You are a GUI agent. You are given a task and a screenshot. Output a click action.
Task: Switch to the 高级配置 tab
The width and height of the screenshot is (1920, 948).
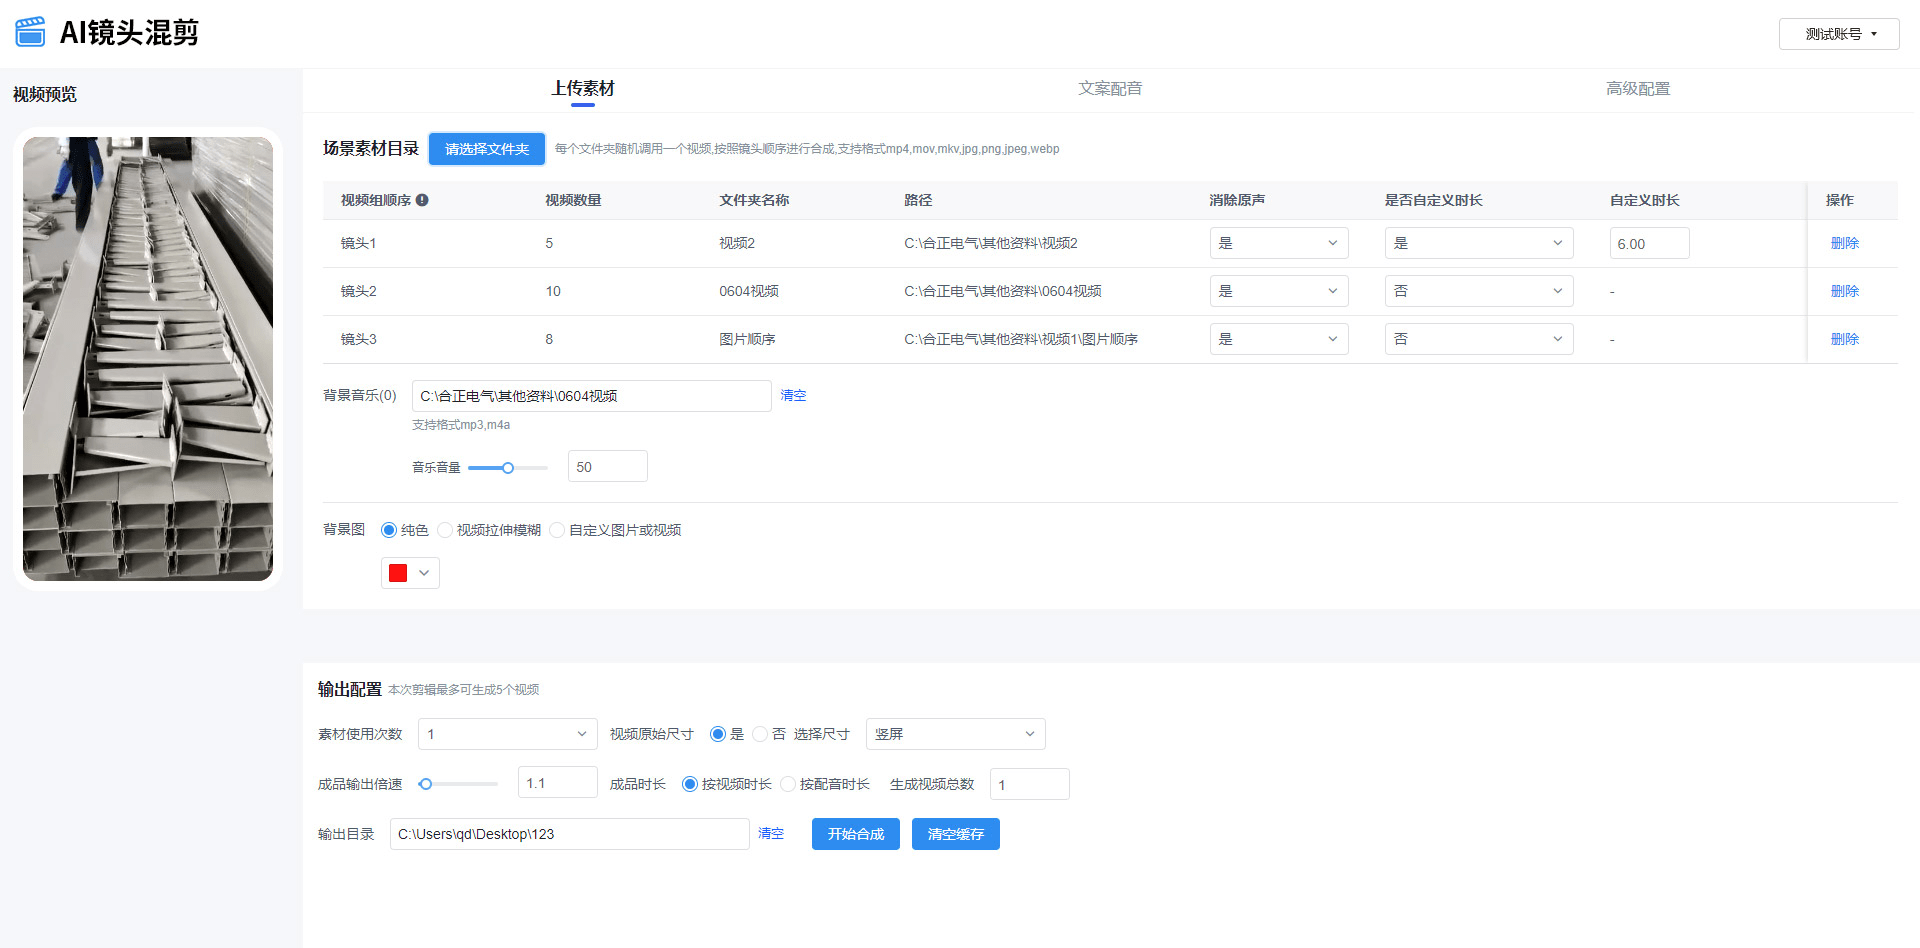1638,89
